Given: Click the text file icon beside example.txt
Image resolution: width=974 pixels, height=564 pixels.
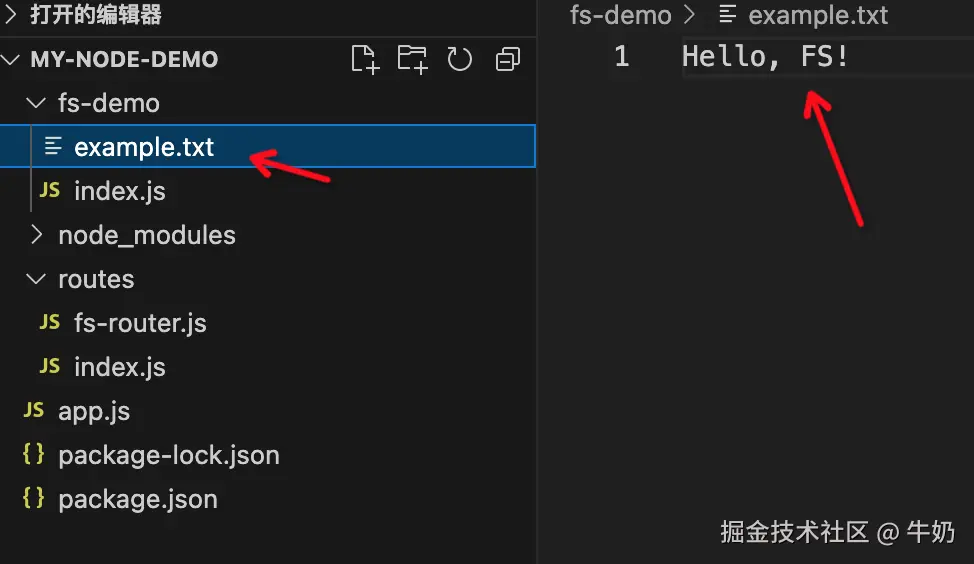Looking at the screenshot, I should pyautogui.click(x=53, y=147).
